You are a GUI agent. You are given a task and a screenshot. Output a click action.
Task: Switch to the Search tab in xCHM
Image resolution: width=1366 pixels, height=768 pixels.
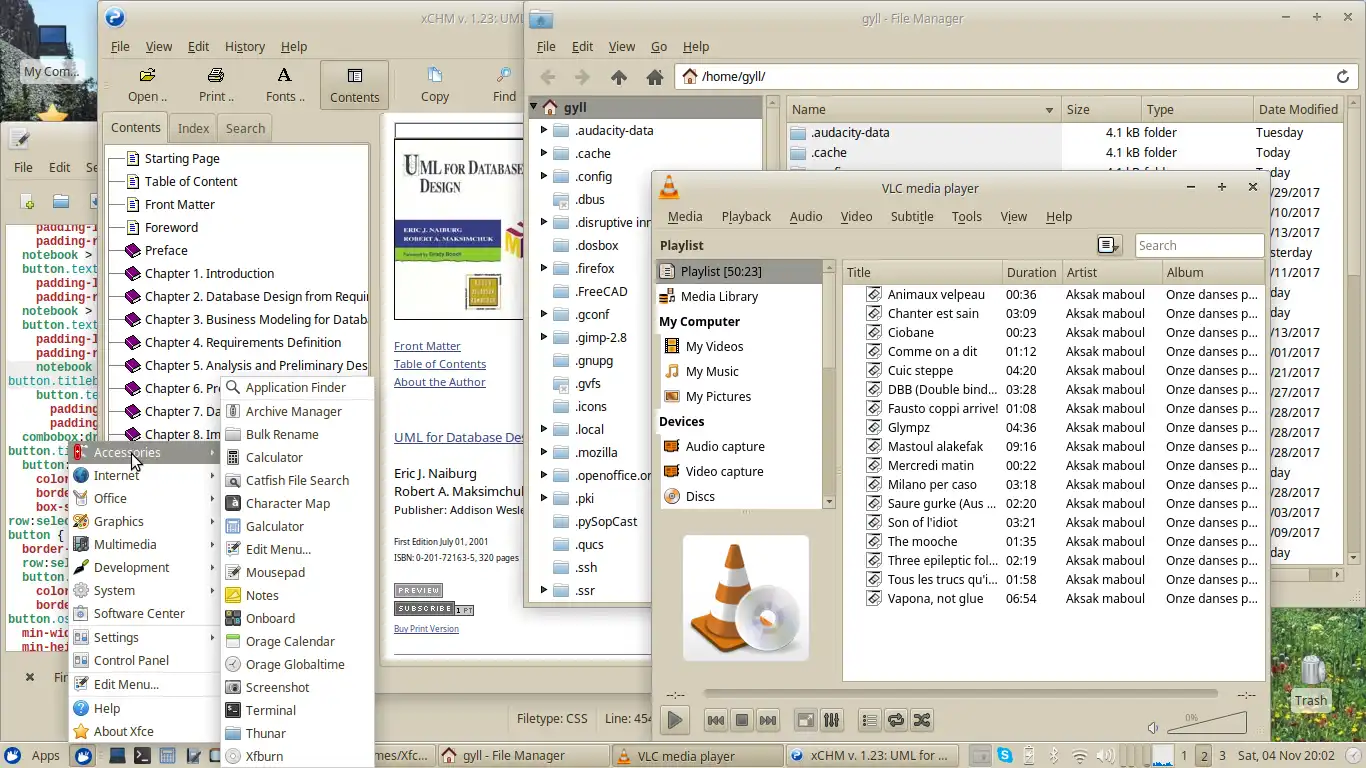(245, 128)
